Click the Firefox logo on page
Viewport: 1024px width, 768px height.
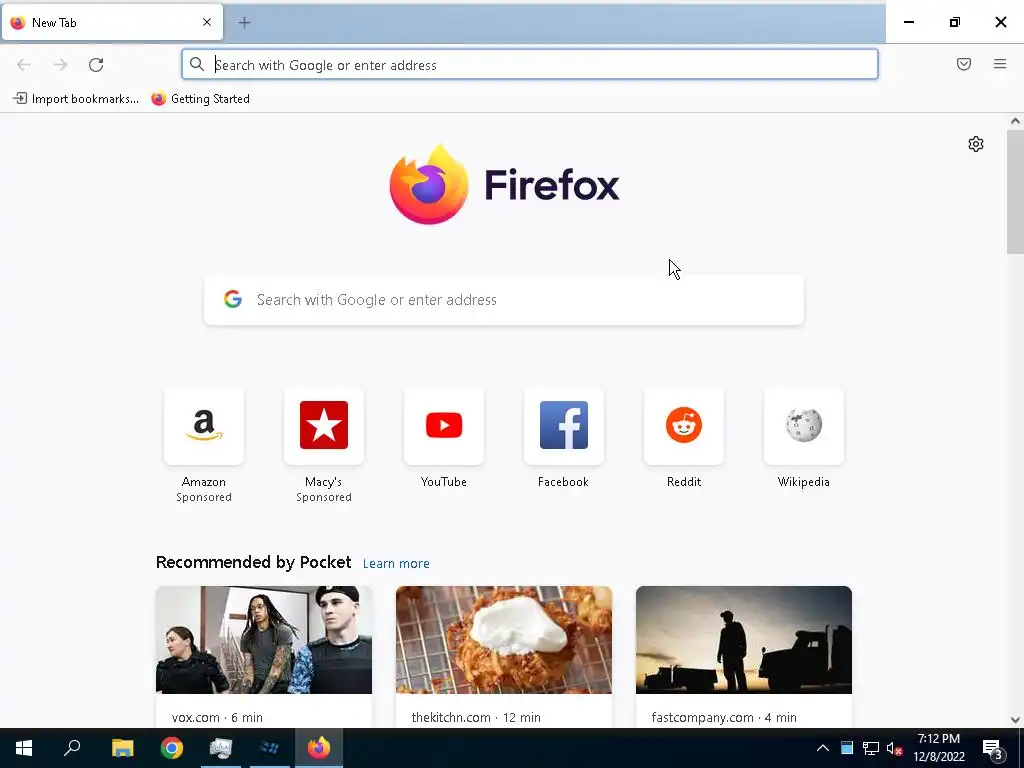504,184
